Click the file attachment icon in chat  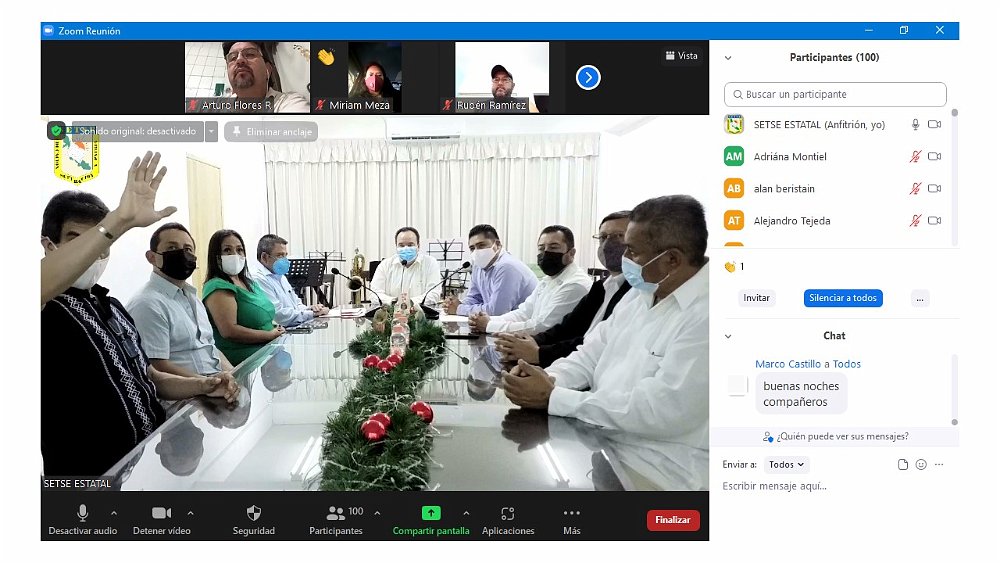pyautogui.click(x=903, y=464)
